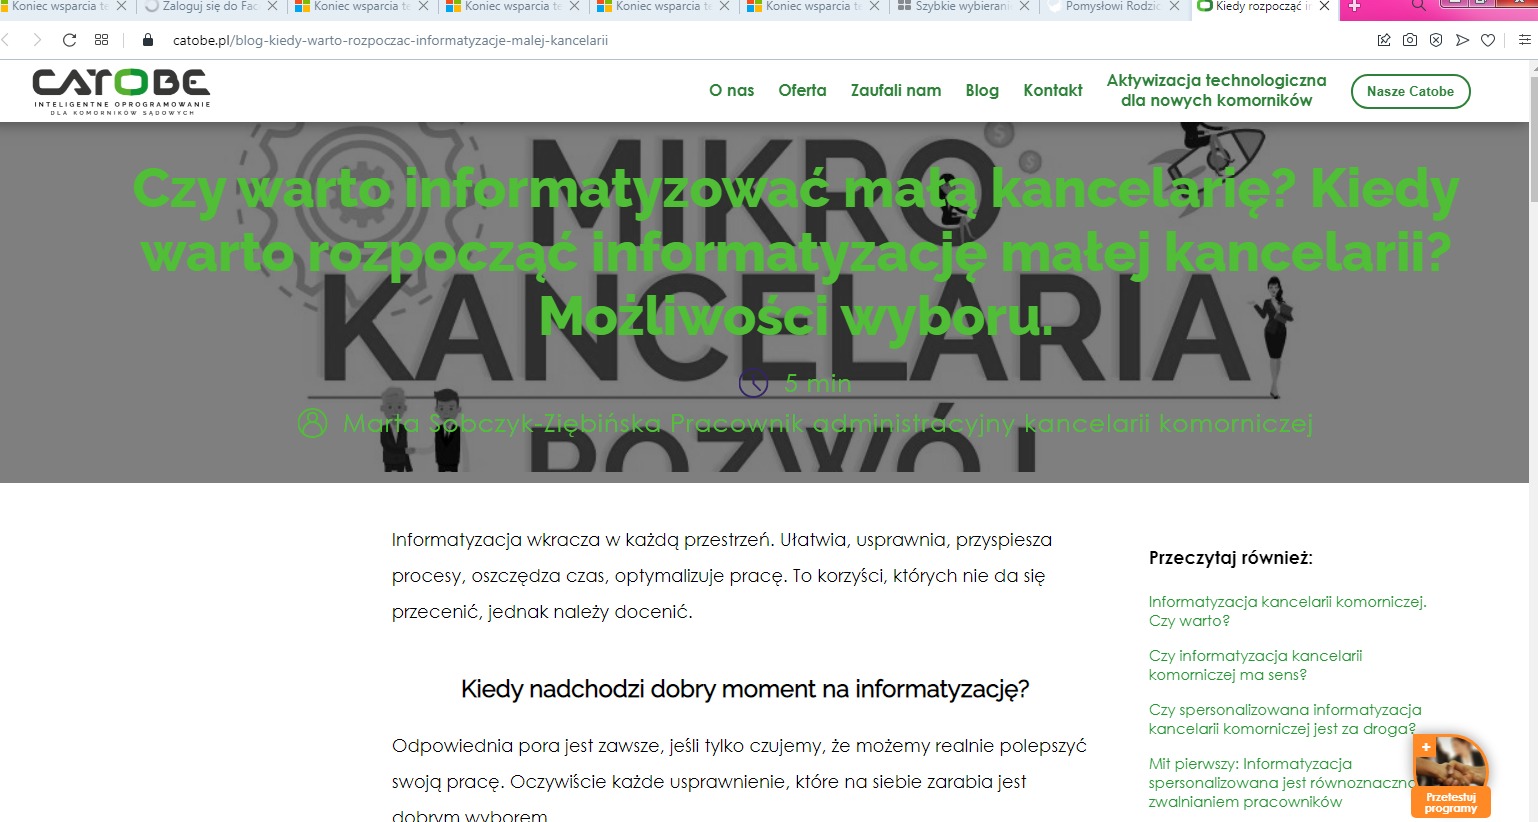Click the Nasze Catobe button
This screenshot has width=1538, height=822.
[x=1410, y=91]
